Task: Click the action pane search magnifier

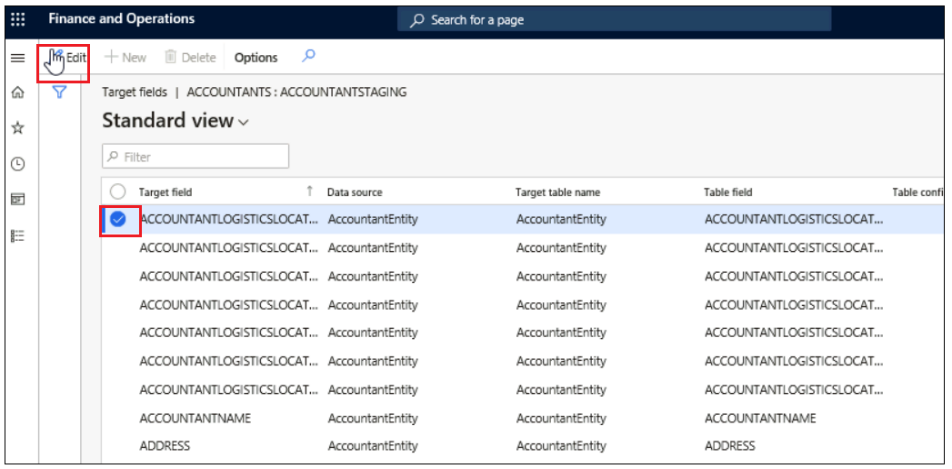Action: 308,56
